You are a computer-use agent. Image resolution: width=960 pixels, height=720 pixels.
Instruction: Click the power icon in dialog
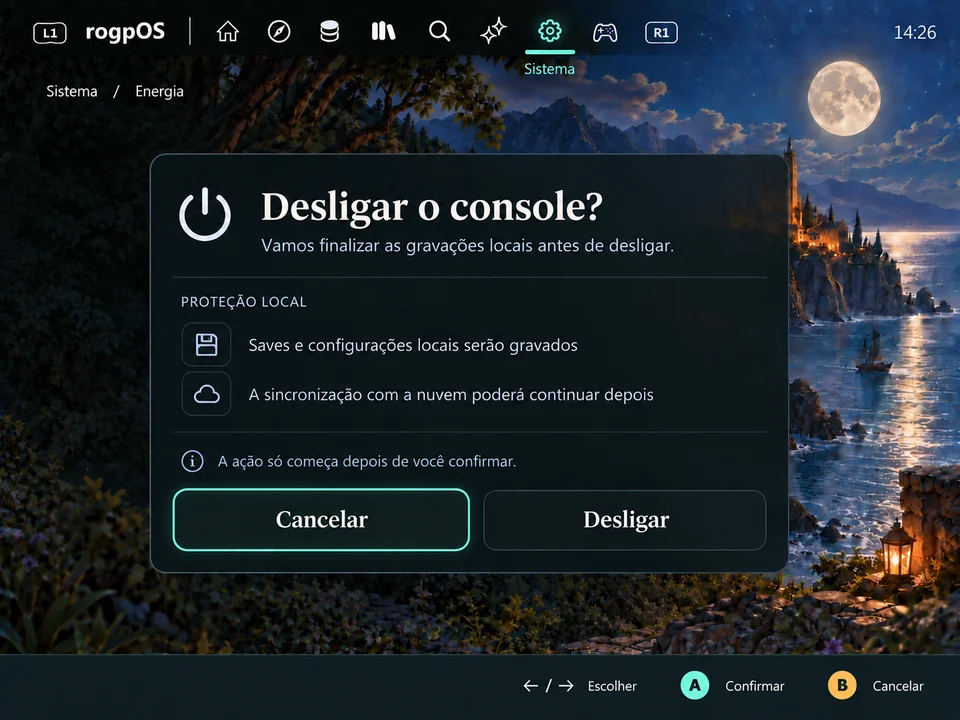(x=205, y=214)
